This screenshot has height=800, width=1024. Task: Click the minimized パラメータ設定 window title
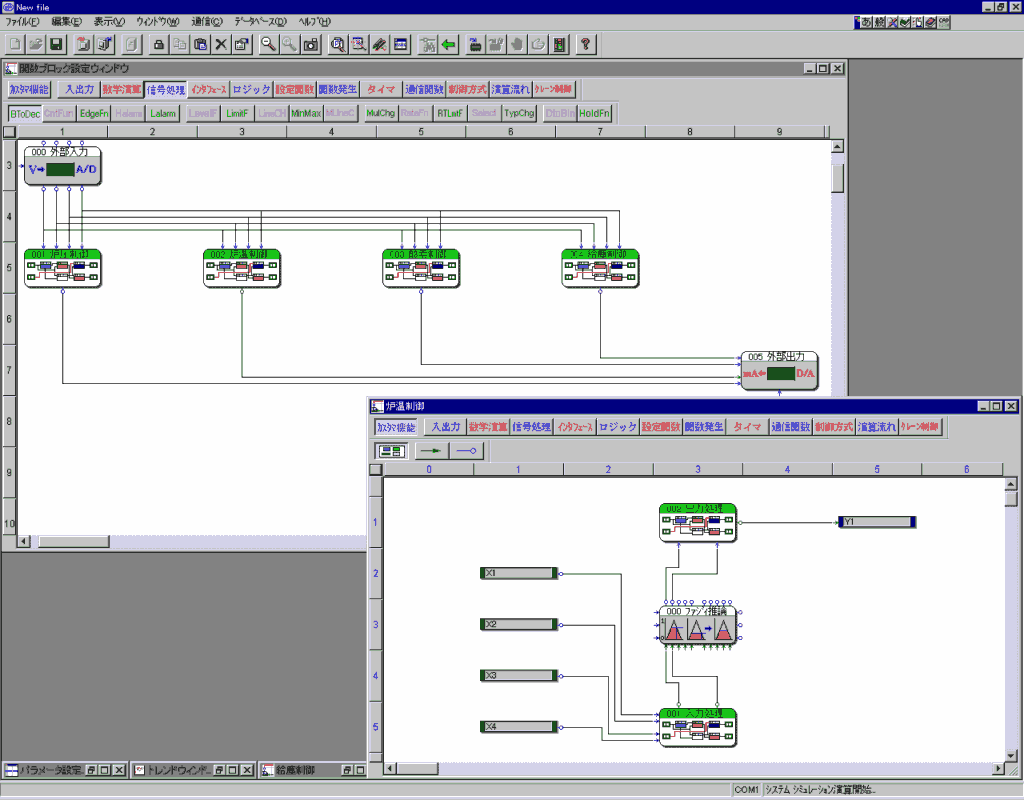tap(51, 771)
